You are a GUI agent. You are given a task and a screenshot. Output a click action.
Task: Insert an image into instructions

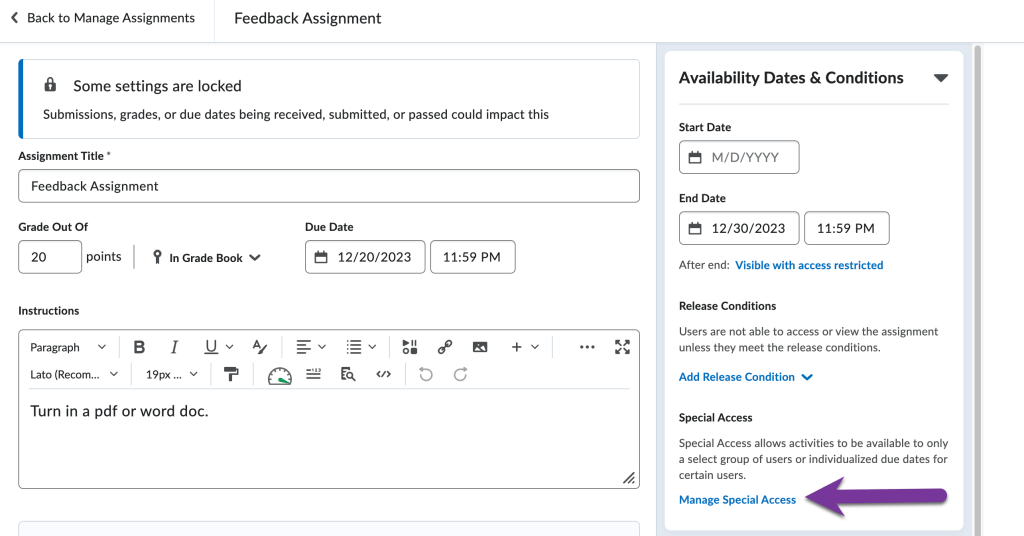[x=480, y=347]
